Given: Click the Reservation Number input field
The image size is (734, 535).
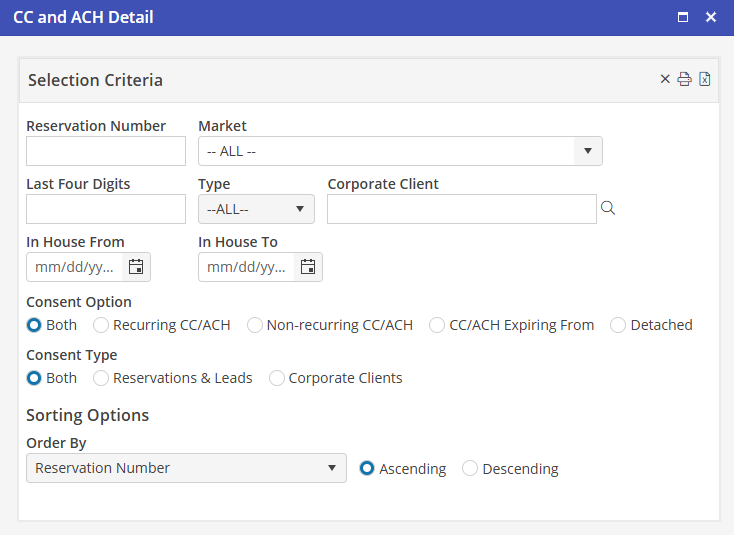Looking at the screenshot, I should (x=106, y=151).
